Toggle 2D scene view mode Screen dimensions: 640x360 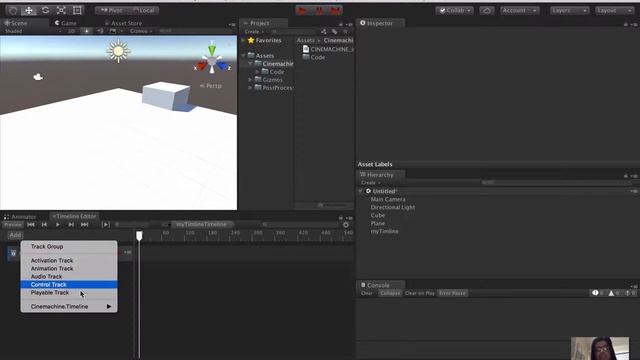click(x=71, y=31)
